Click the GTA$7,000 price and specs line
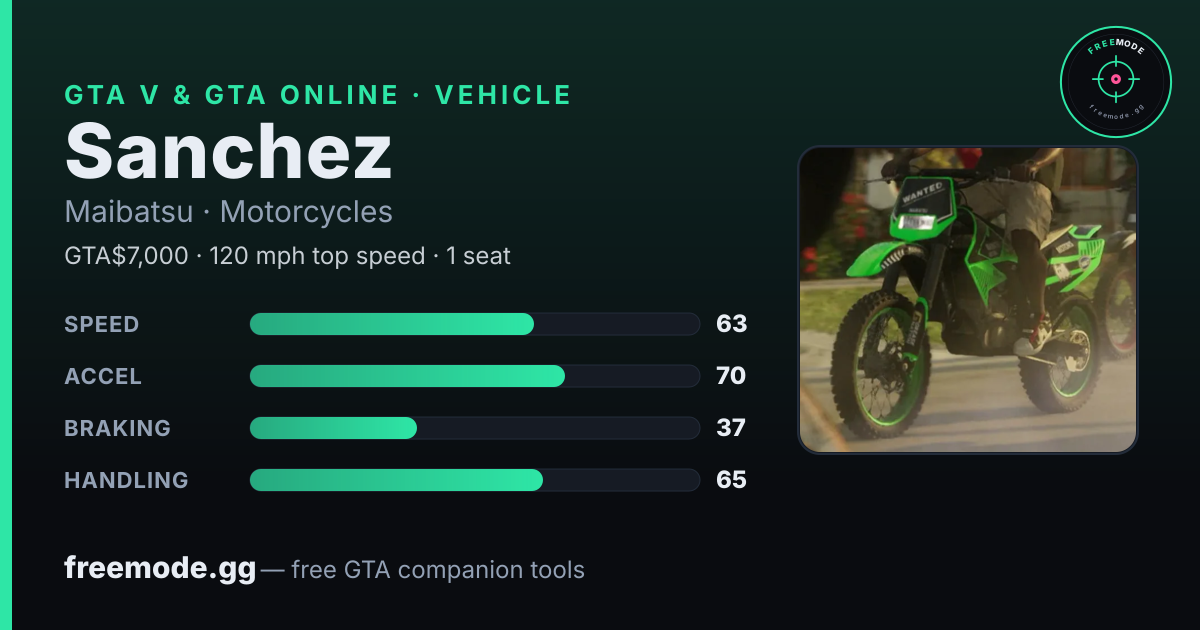Viewport: 1200px width, 630px height. [x=287, y=256]
